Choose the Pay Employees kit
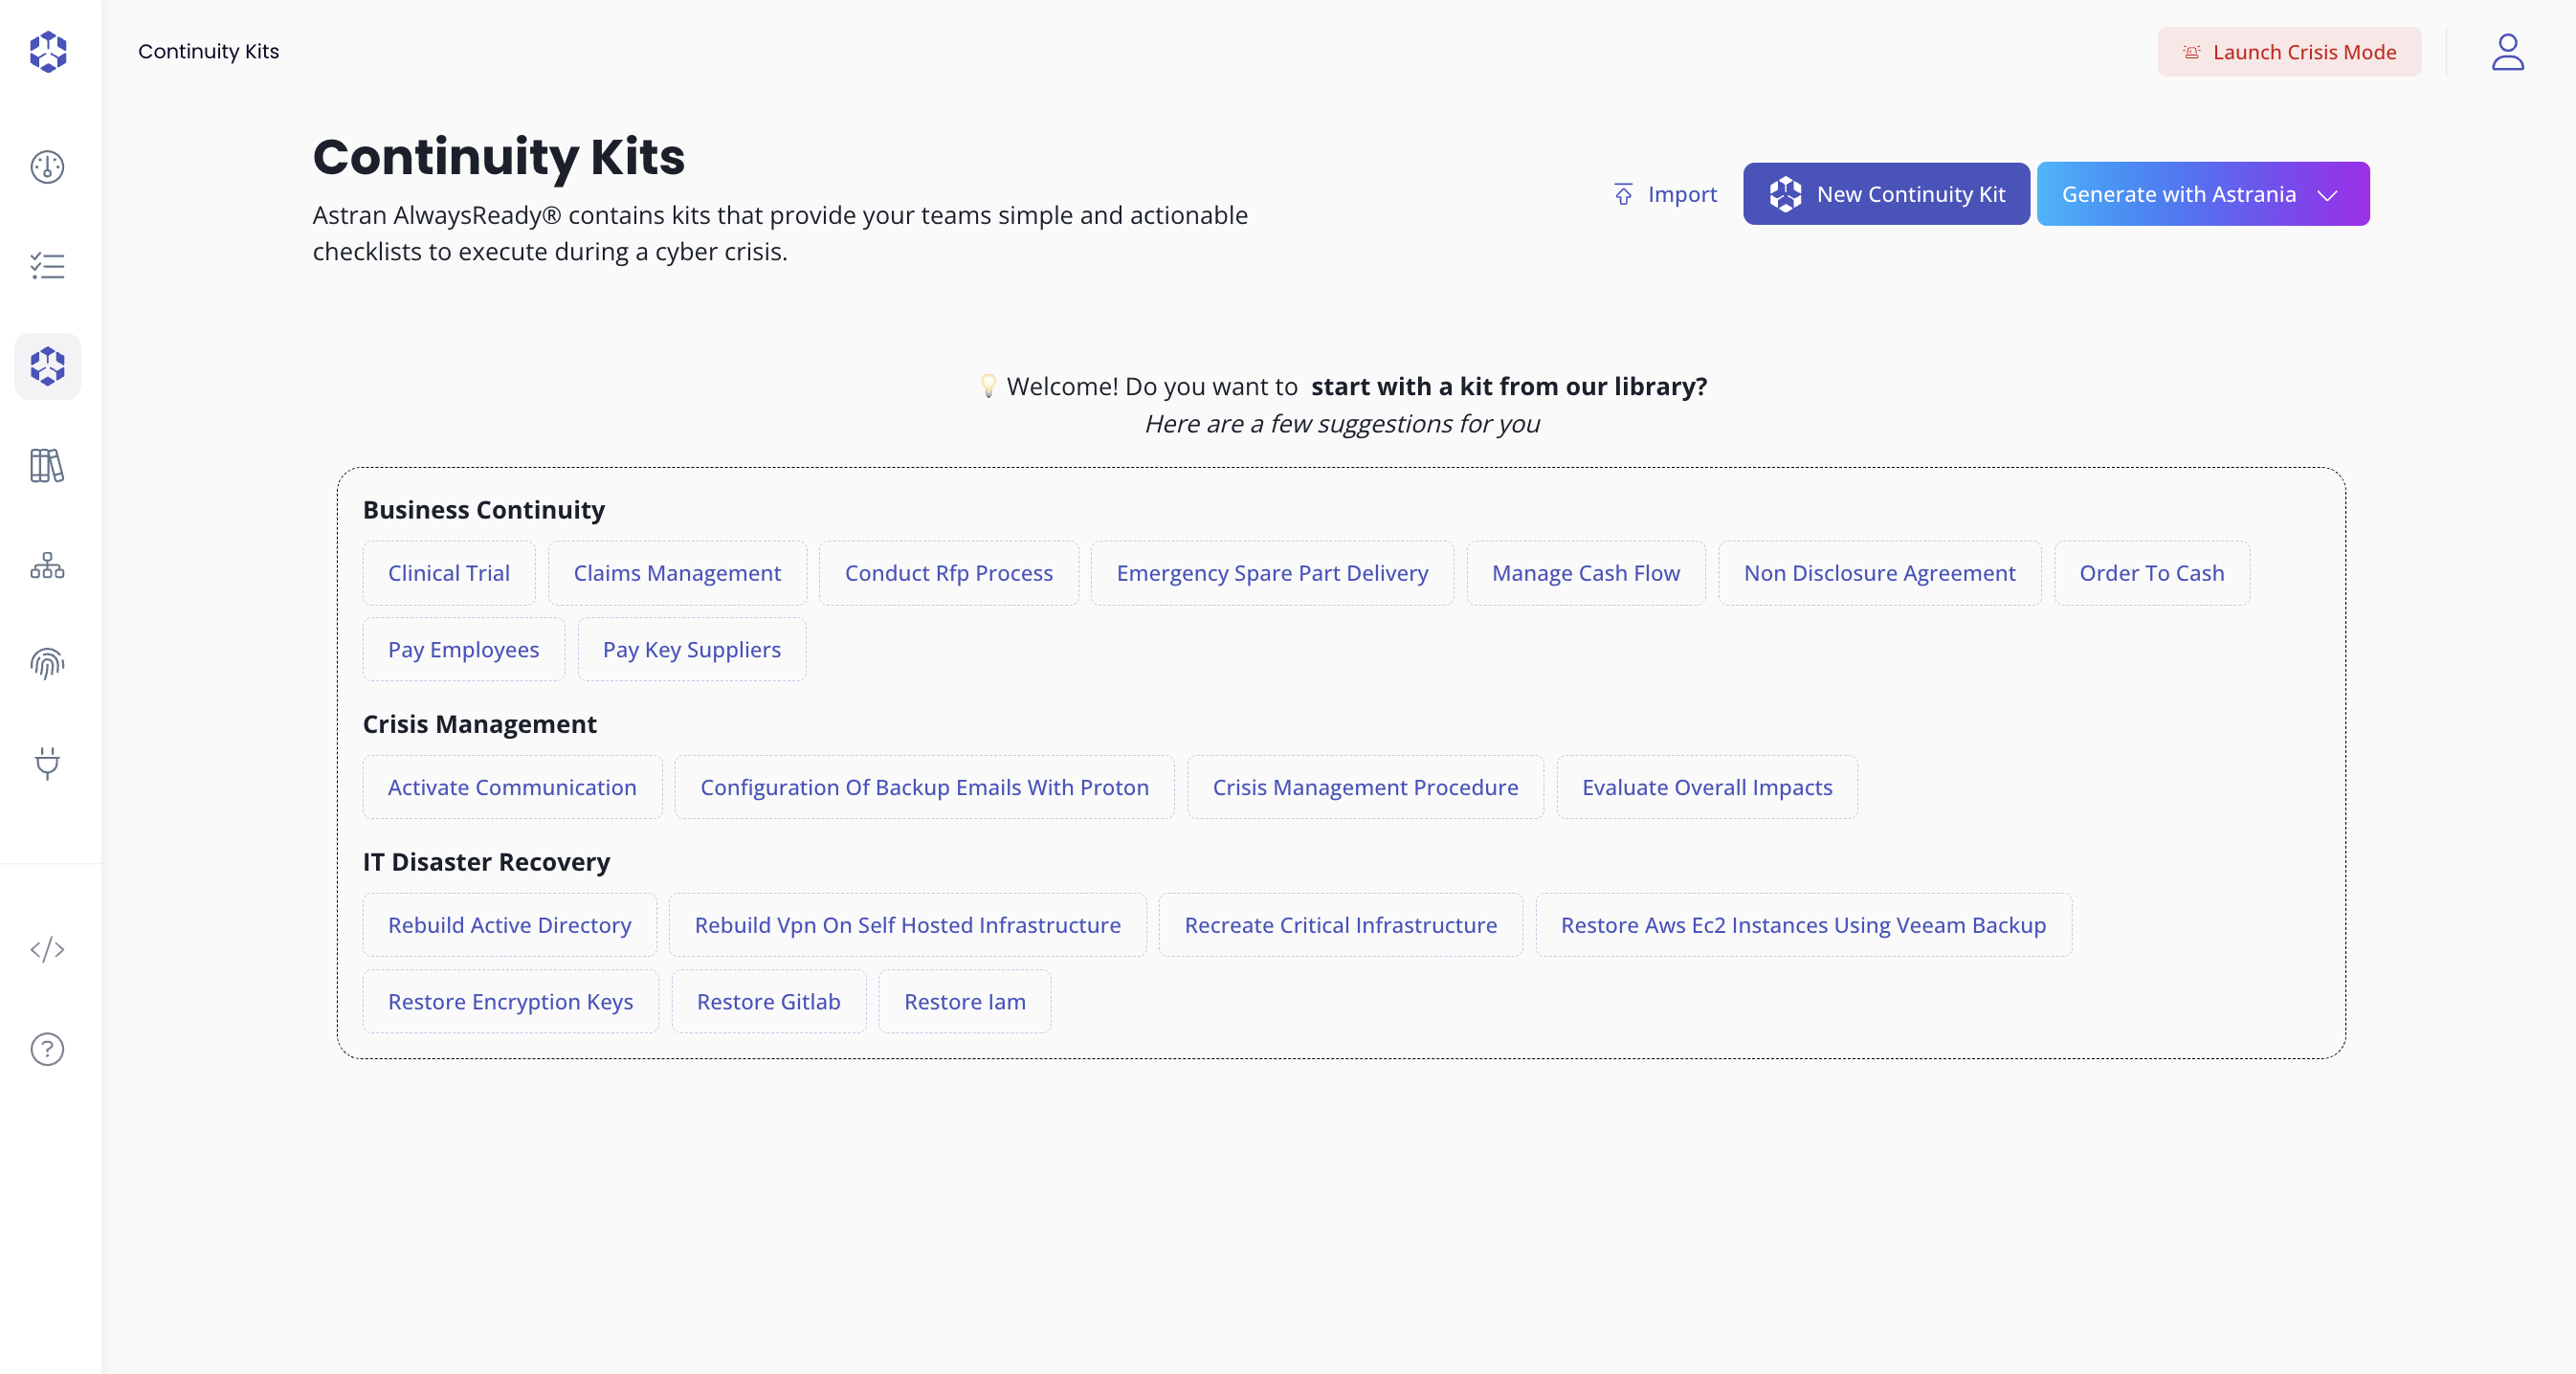The height and width of the screenshot is (1374, 2576). (x=463, y=649)
